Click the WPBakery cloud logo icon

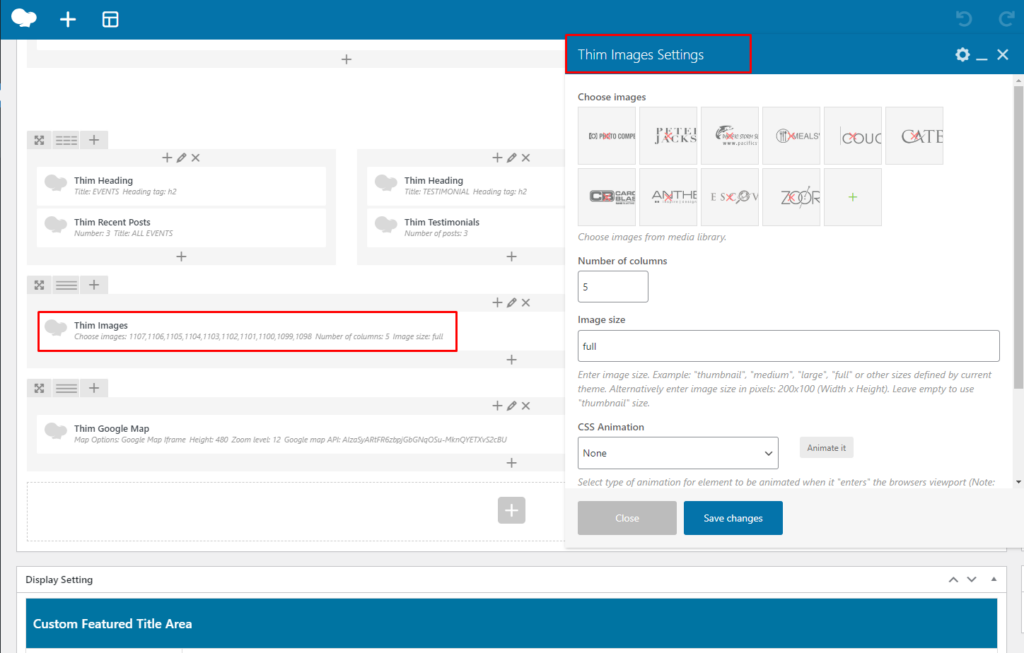point(24,18)
